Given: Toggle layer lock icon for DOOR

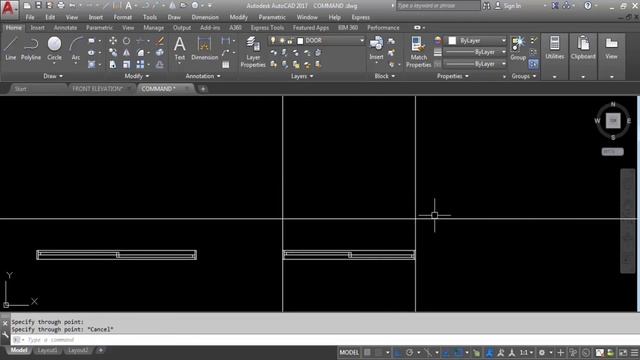Looking at the screenshot, I should [290, 40].
